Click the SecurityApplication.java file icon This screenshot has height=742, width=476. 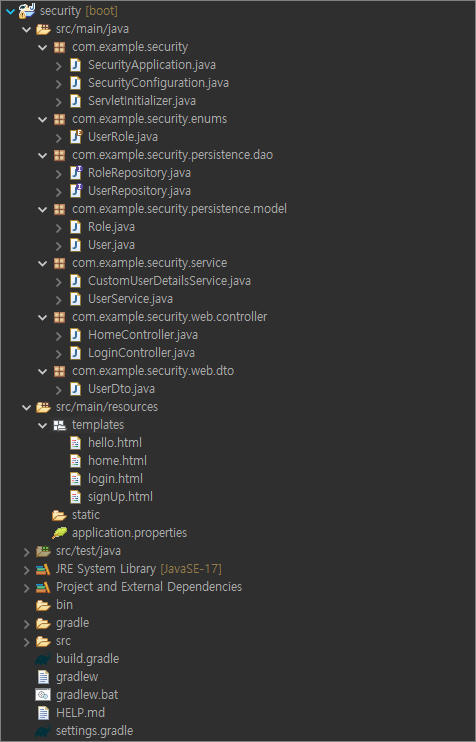coord(75,65)
